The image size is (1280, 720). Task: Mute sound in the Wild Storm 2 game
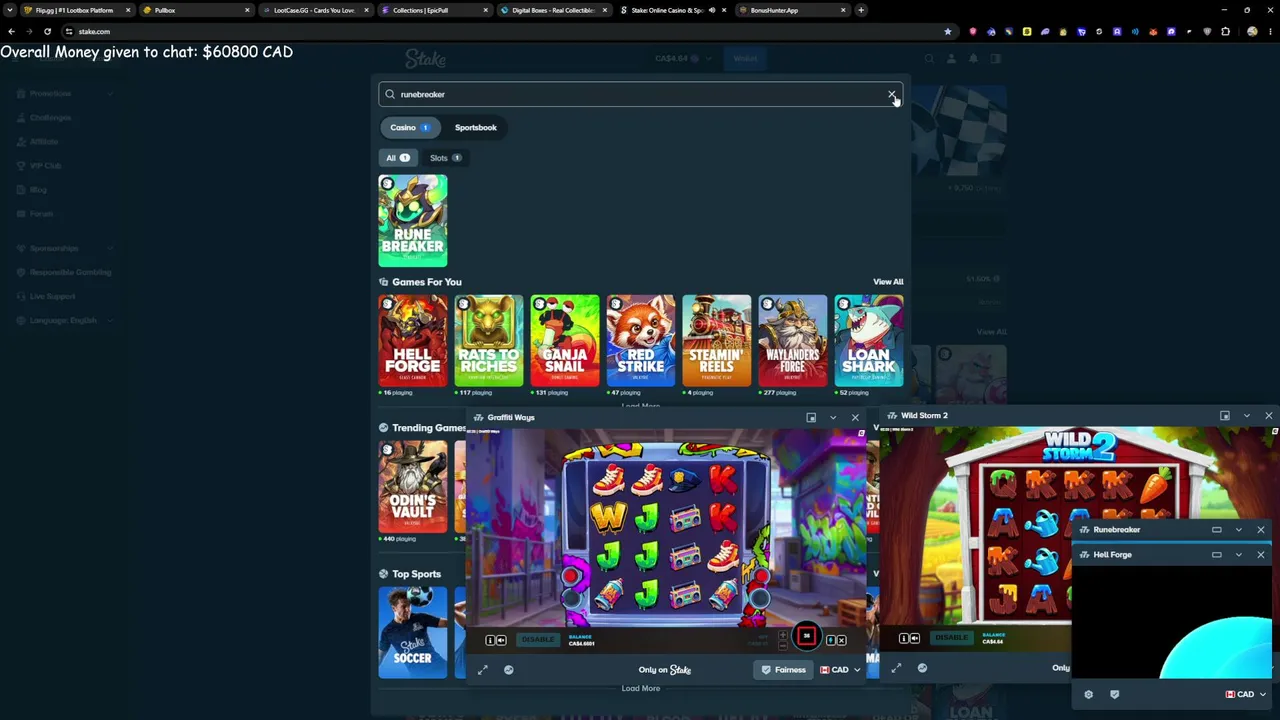pos(915,638)
